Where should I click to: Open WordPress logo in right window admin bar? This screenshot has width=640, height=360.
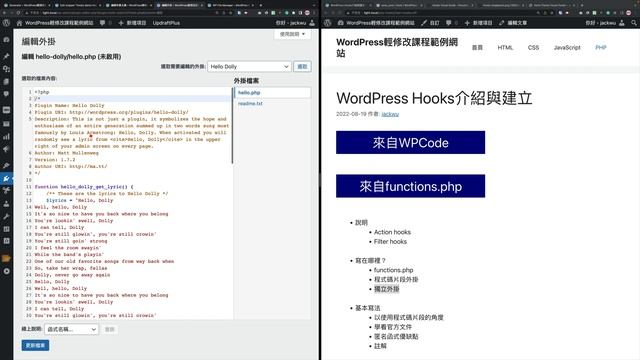pyautogui.click(x=327, y=23)
